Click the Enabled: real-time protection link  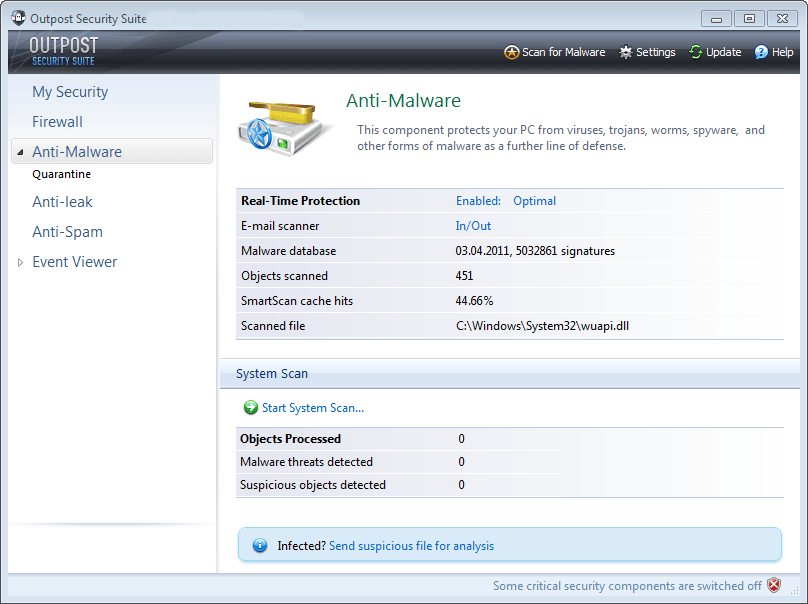click(x=478, y=200)
